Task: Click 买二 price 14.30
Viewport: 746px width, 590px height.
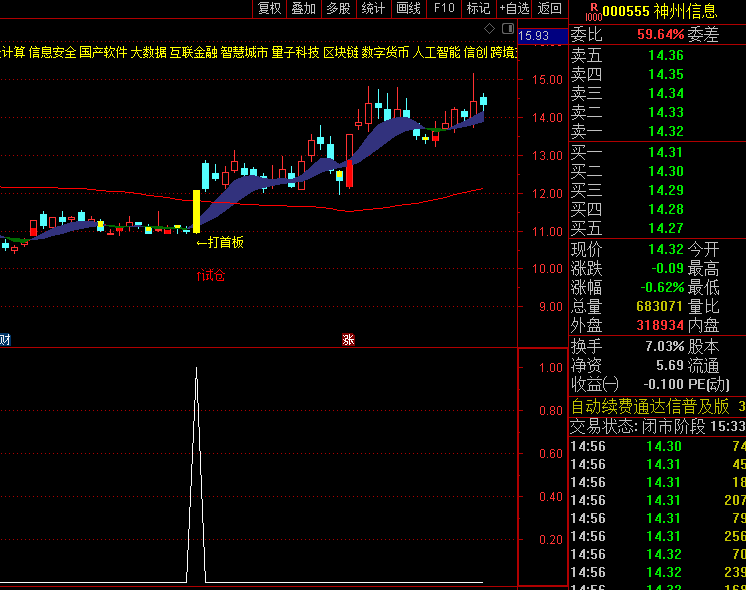Action: click(x=666, y=172)
